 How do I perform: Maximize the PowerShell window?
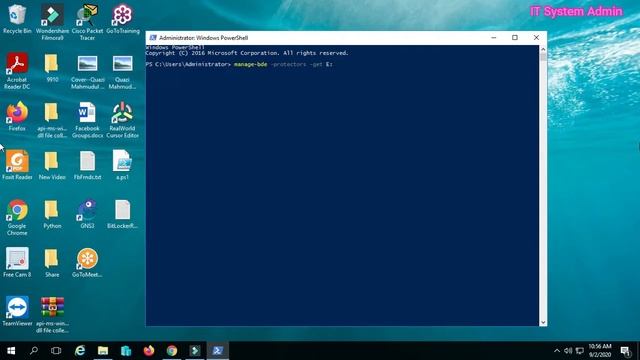515,38
